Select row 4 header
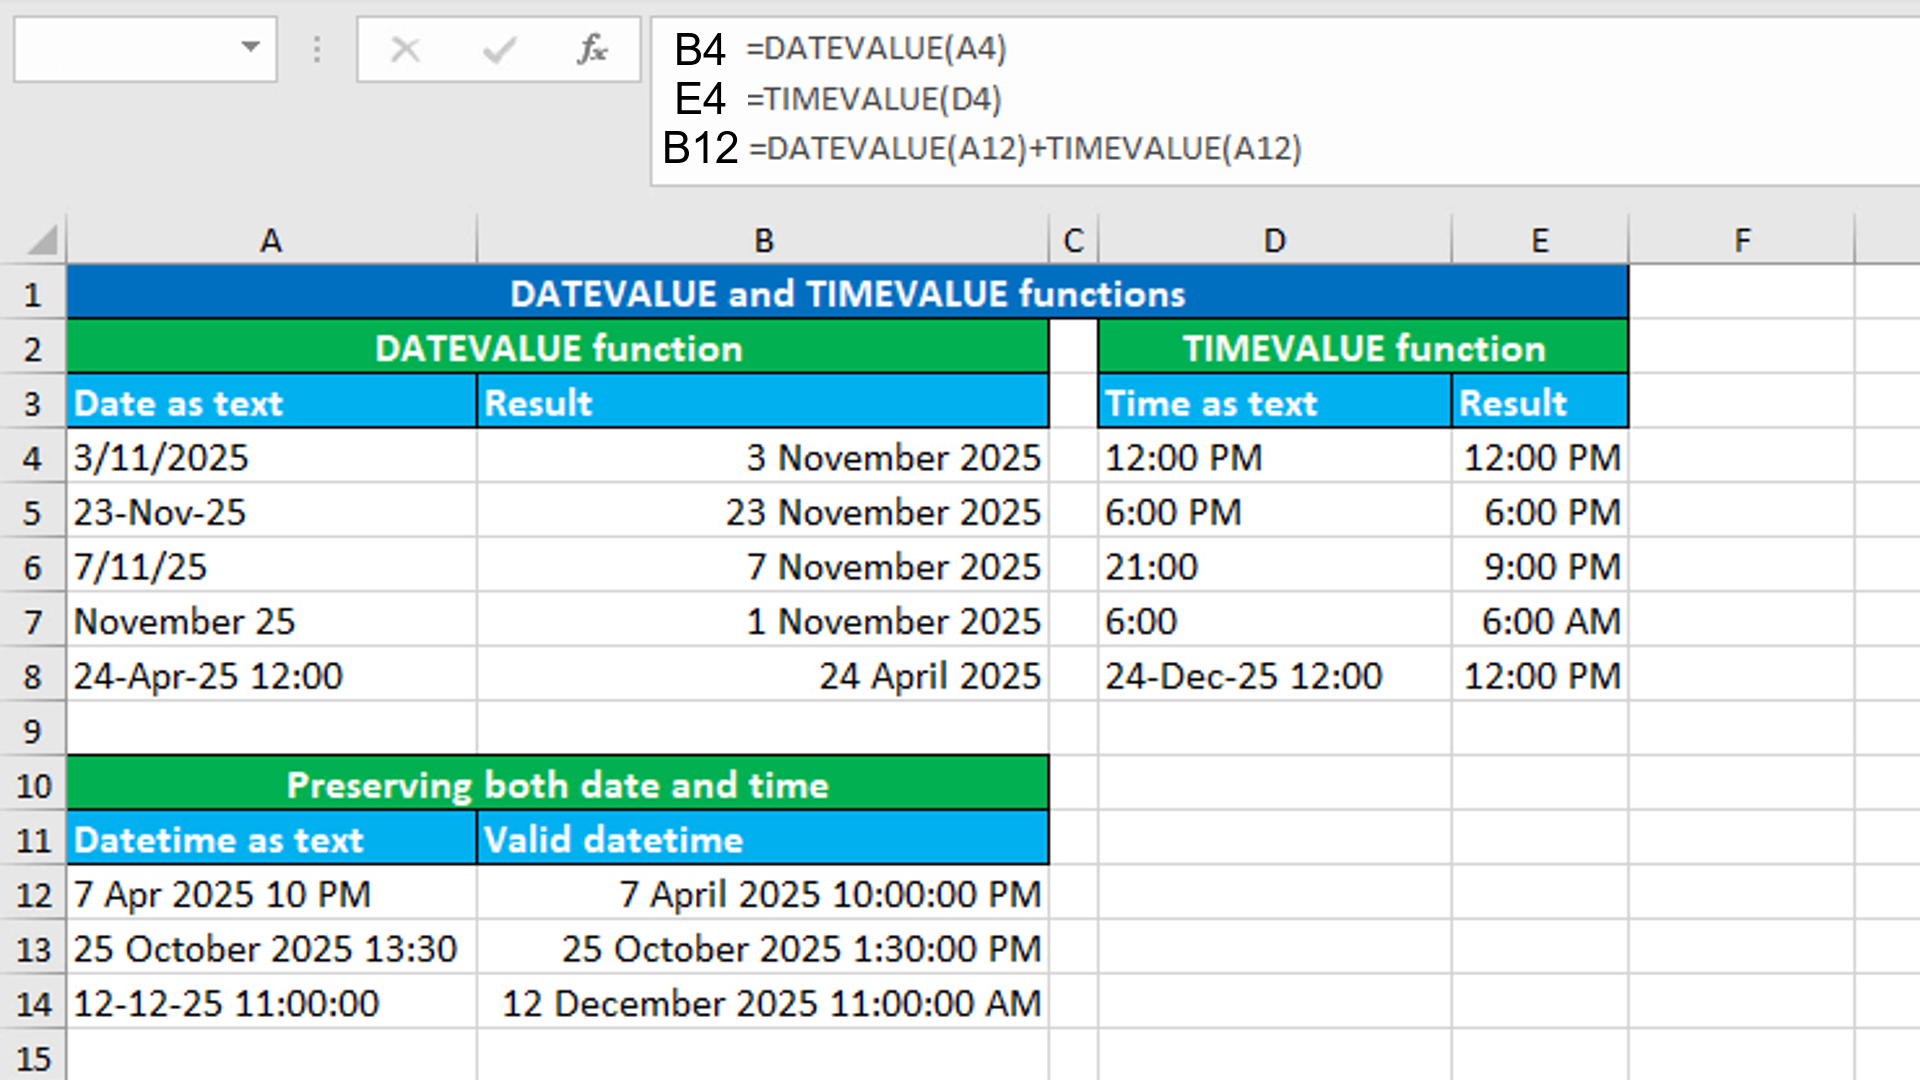Screen dimensions: 1920x1080 coord(33,458)
